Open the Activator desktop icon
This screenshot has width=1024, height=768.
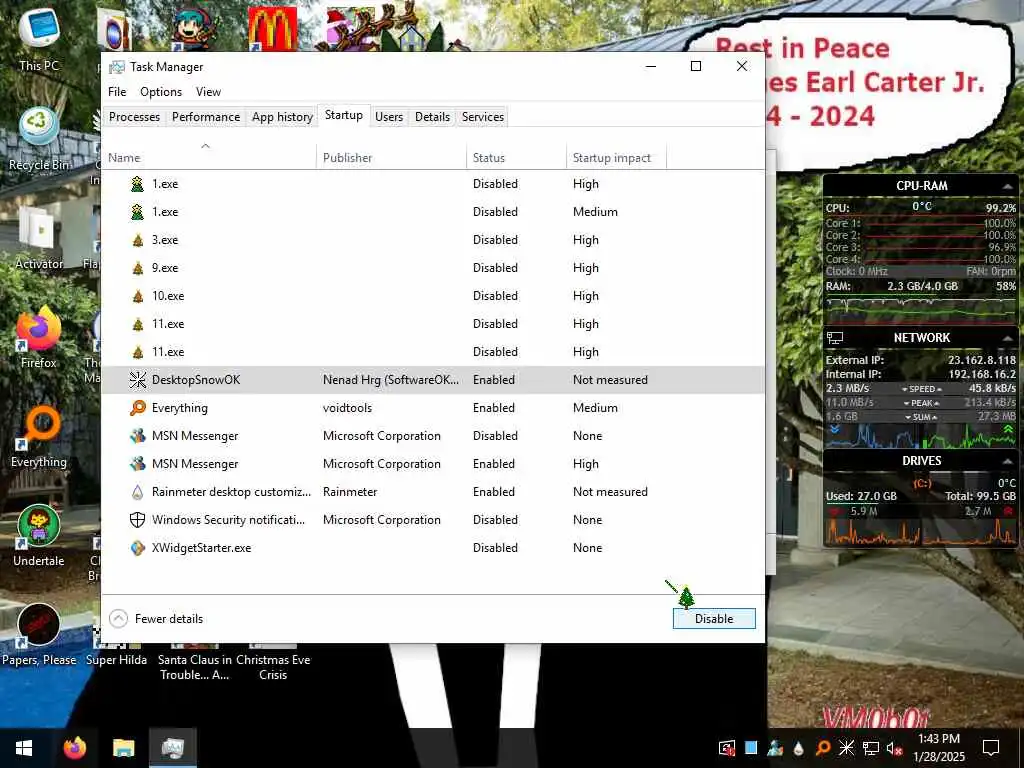coord(39,238)
